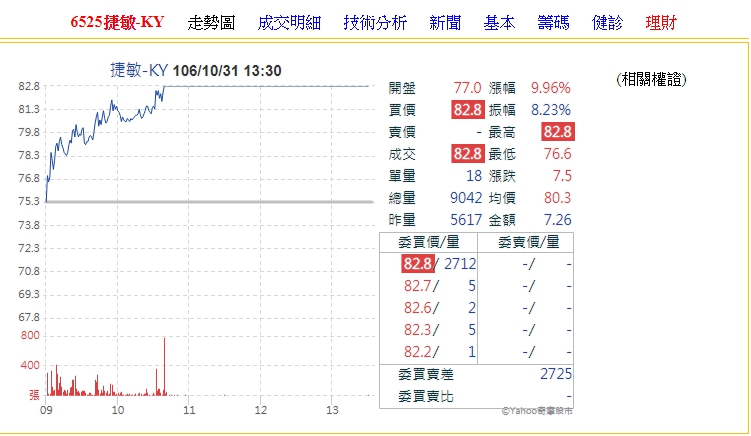Click the 漲幅 value 9.96%
Image resolution: width=751 pixels, height=436 pixels.
click(550, 88)
